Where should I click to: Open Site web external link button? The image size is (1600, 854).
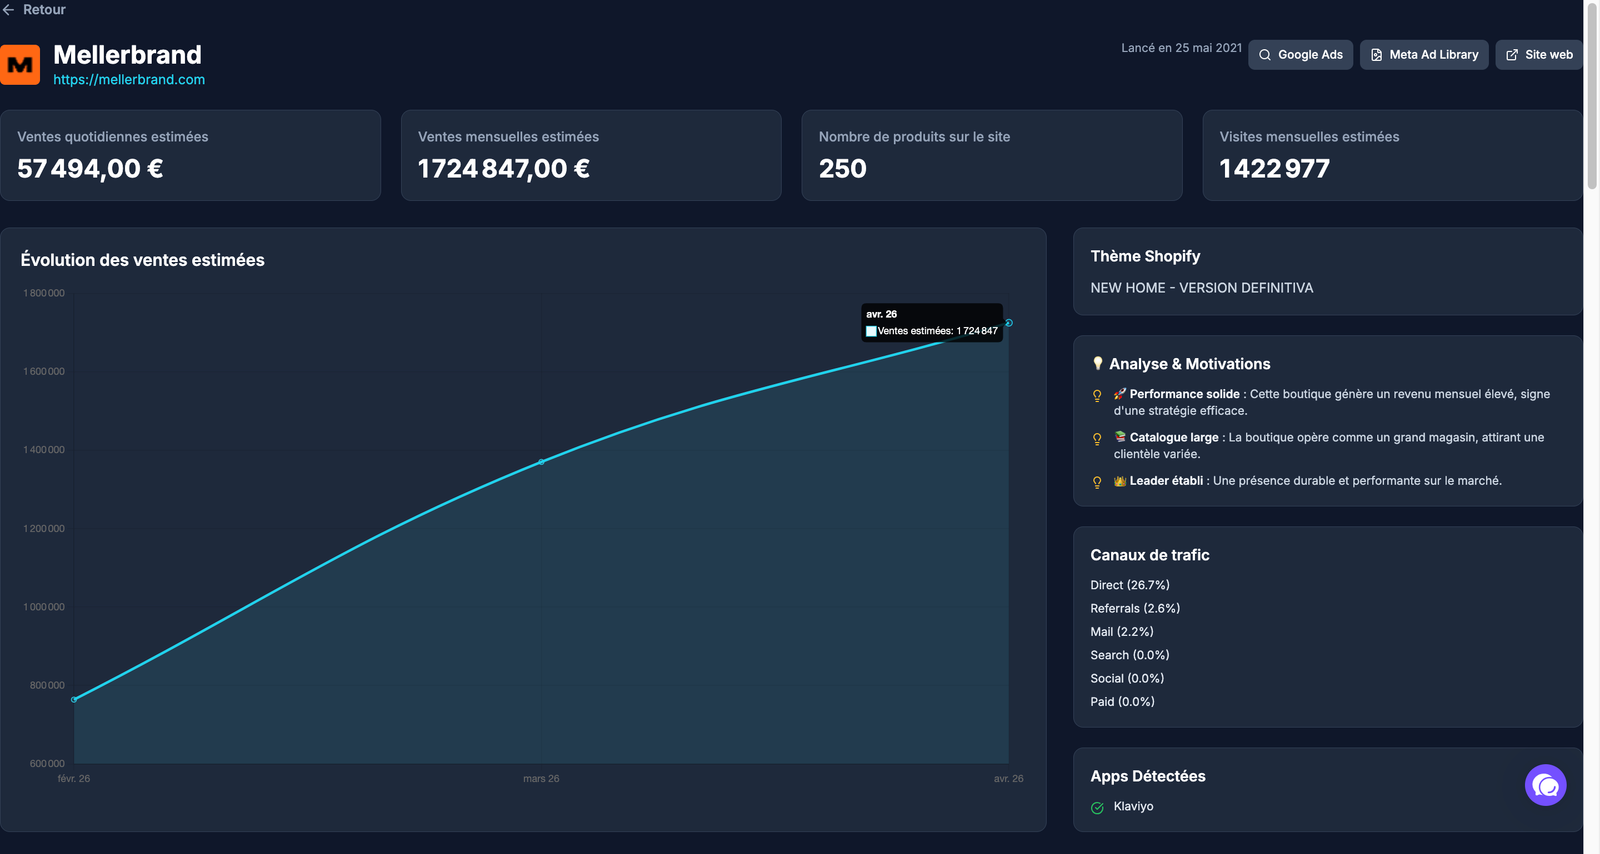tap(1539, 55)
